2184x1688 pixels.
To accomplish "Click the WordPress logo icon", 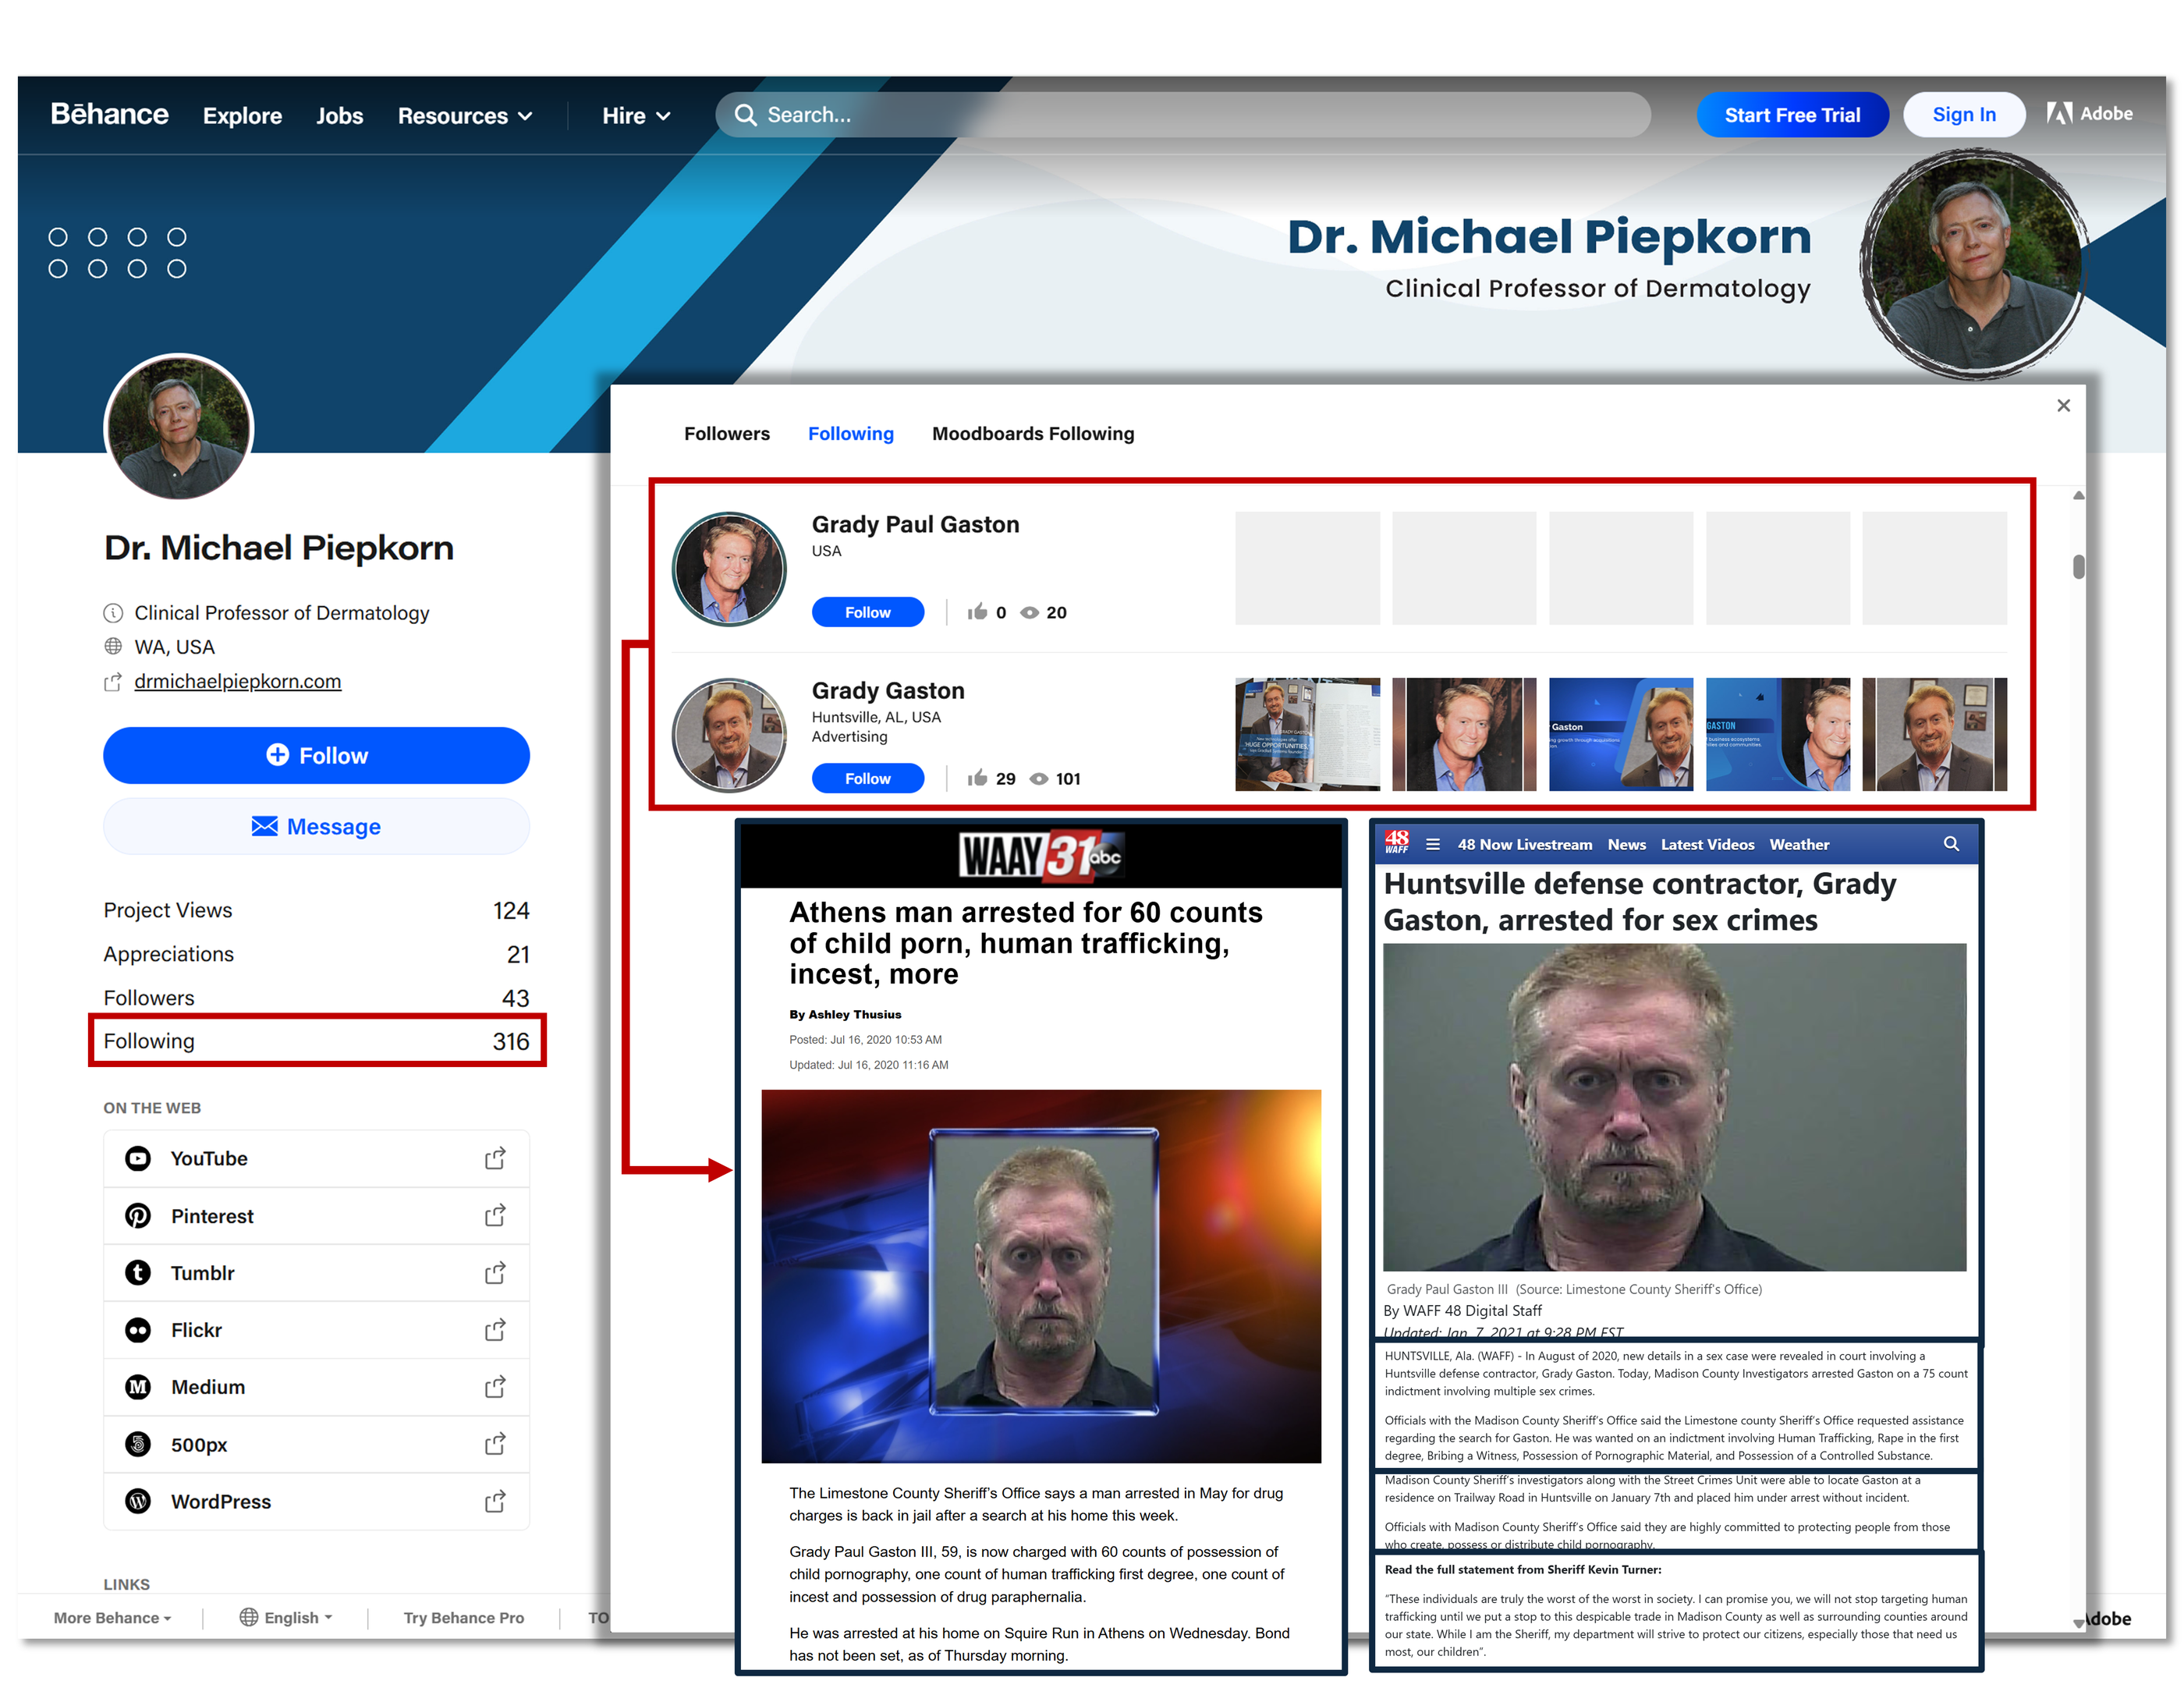I will (138, 1502).
